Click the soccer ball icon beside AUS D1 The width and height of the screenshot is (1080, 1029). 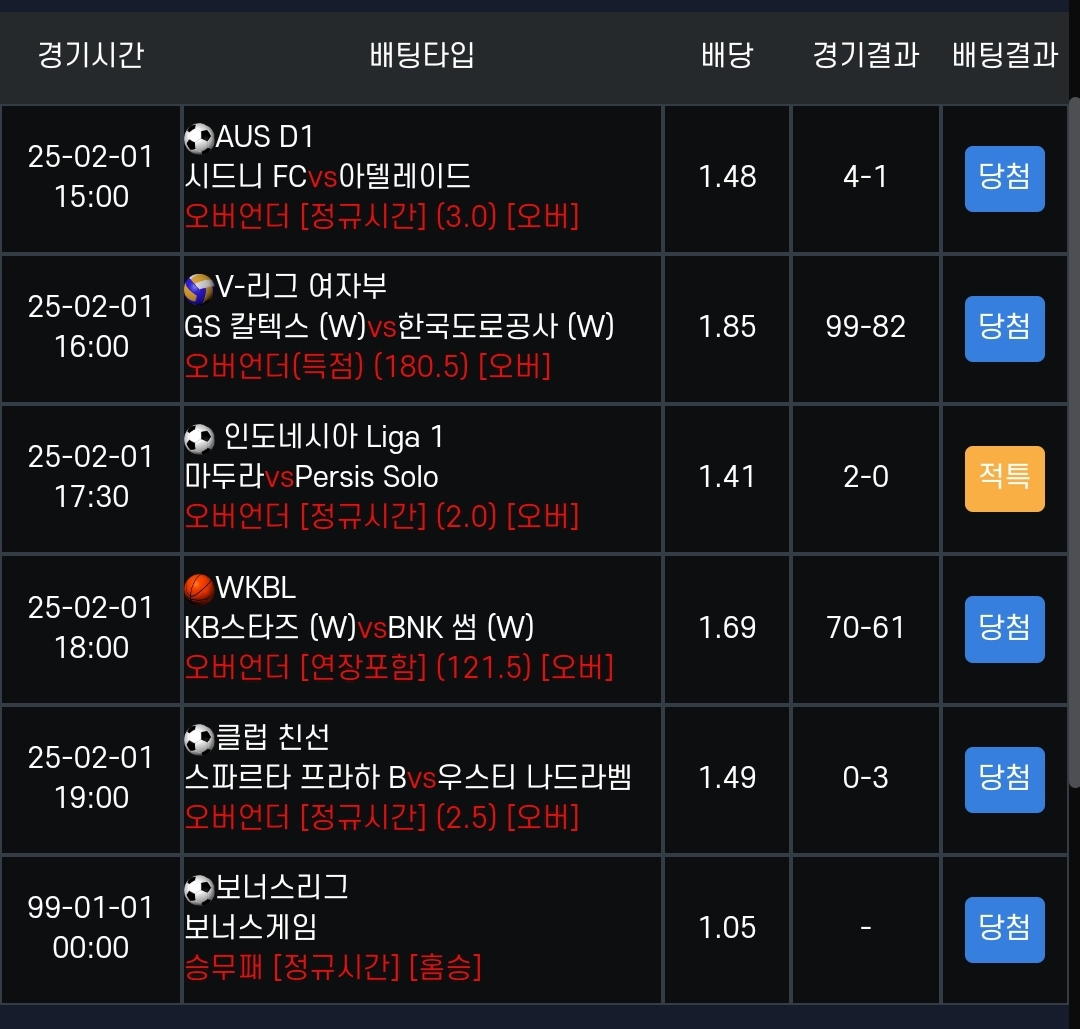(200, 137)
